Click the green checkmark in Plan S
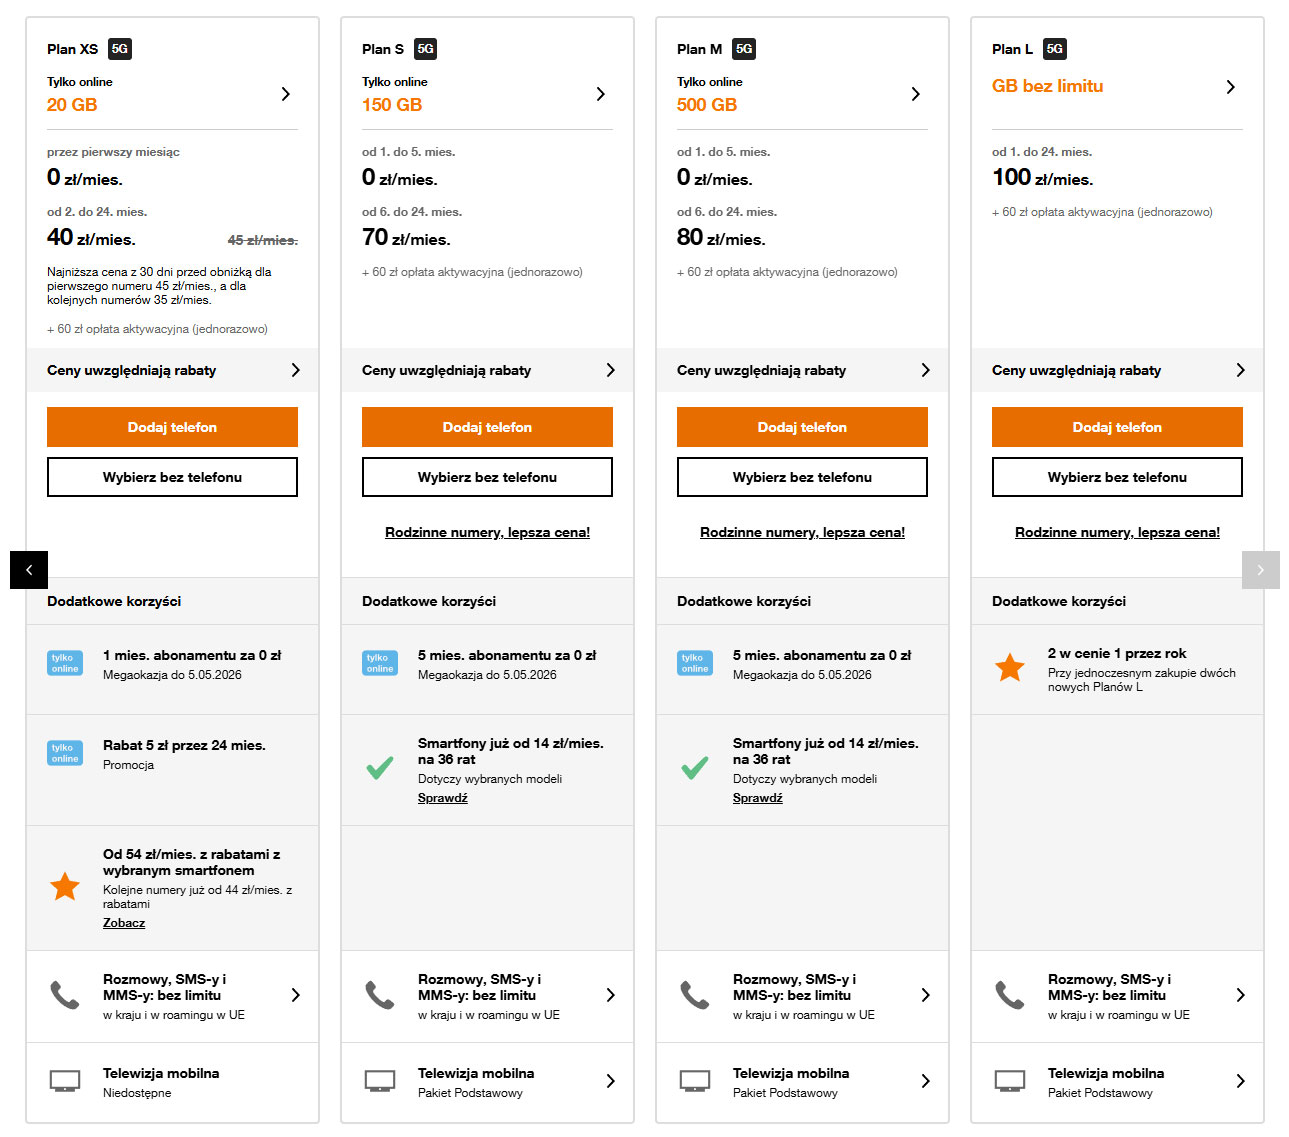Screen dimensions: 1289x1137 point(380,768)
